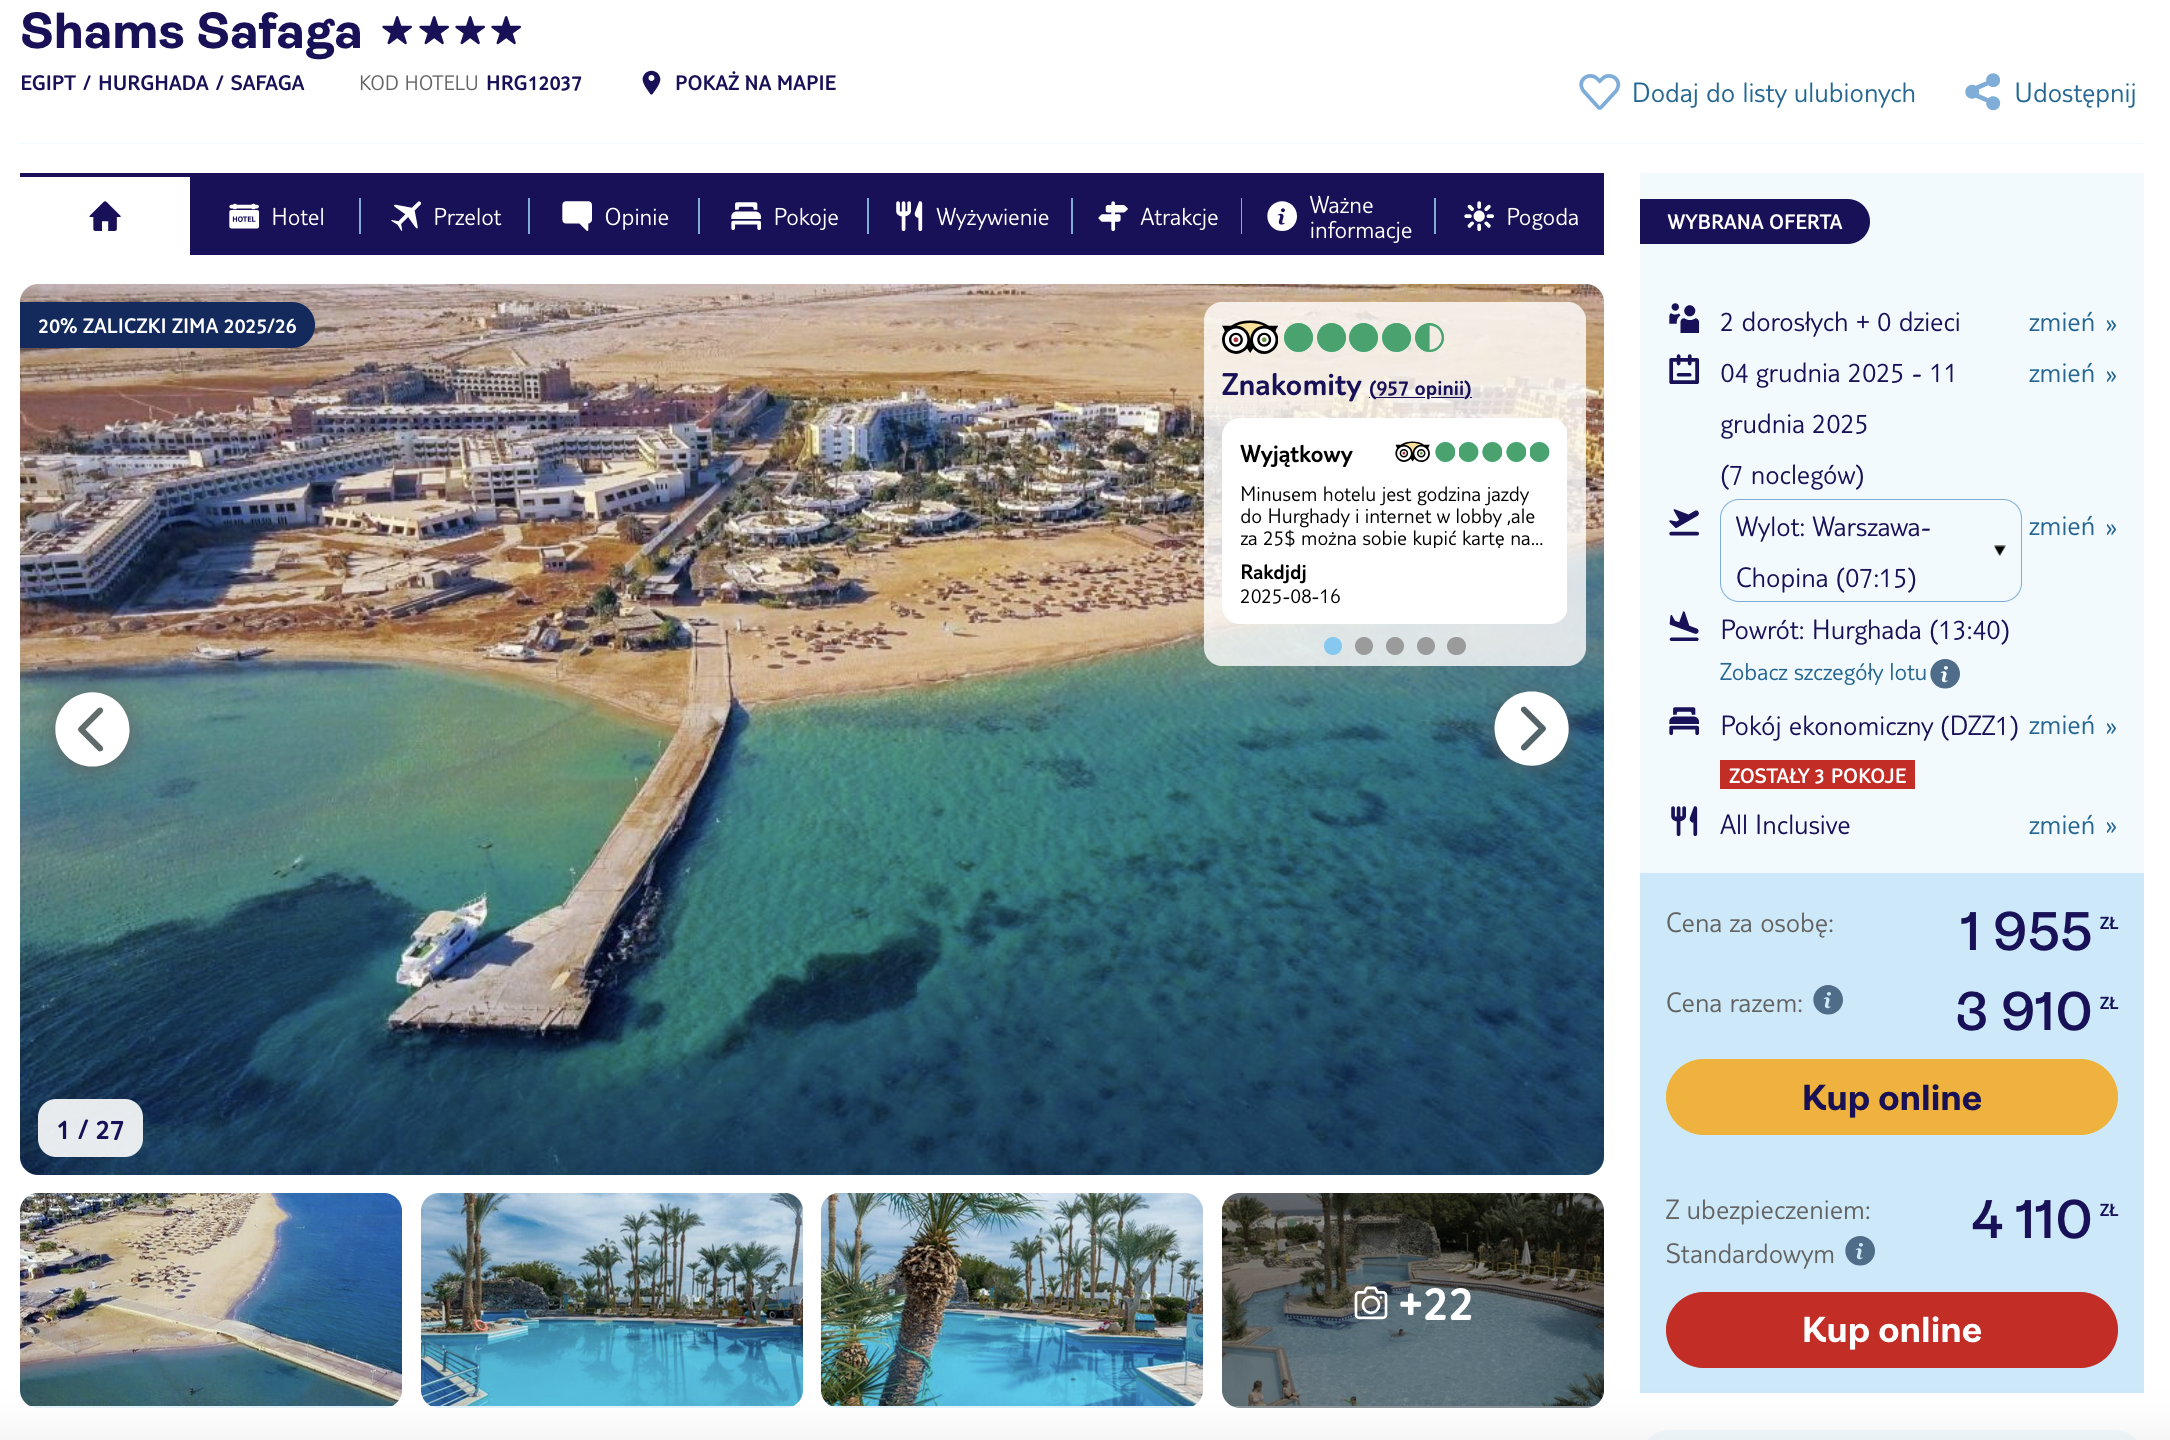Image resolution: width=2170 pixels, height=1440 pixels.
Task: Select the fifth review carousel dot
Action: tap(1457, 646)
